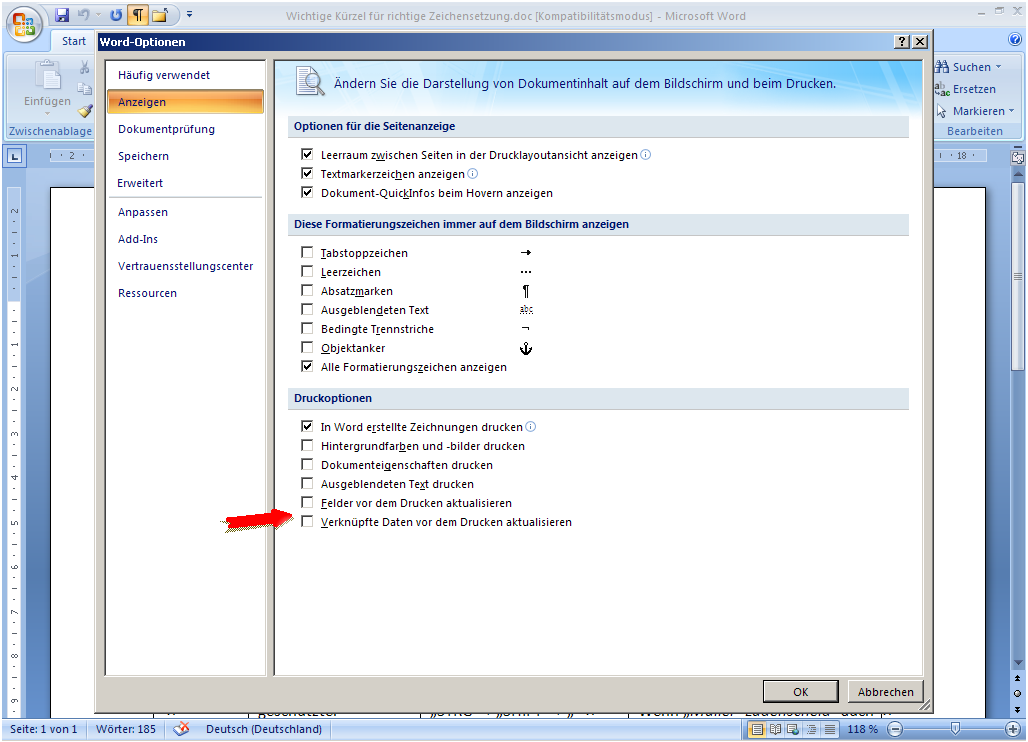
Task: Click the blue Repeat arrow icon
Action: click(116, 14)
